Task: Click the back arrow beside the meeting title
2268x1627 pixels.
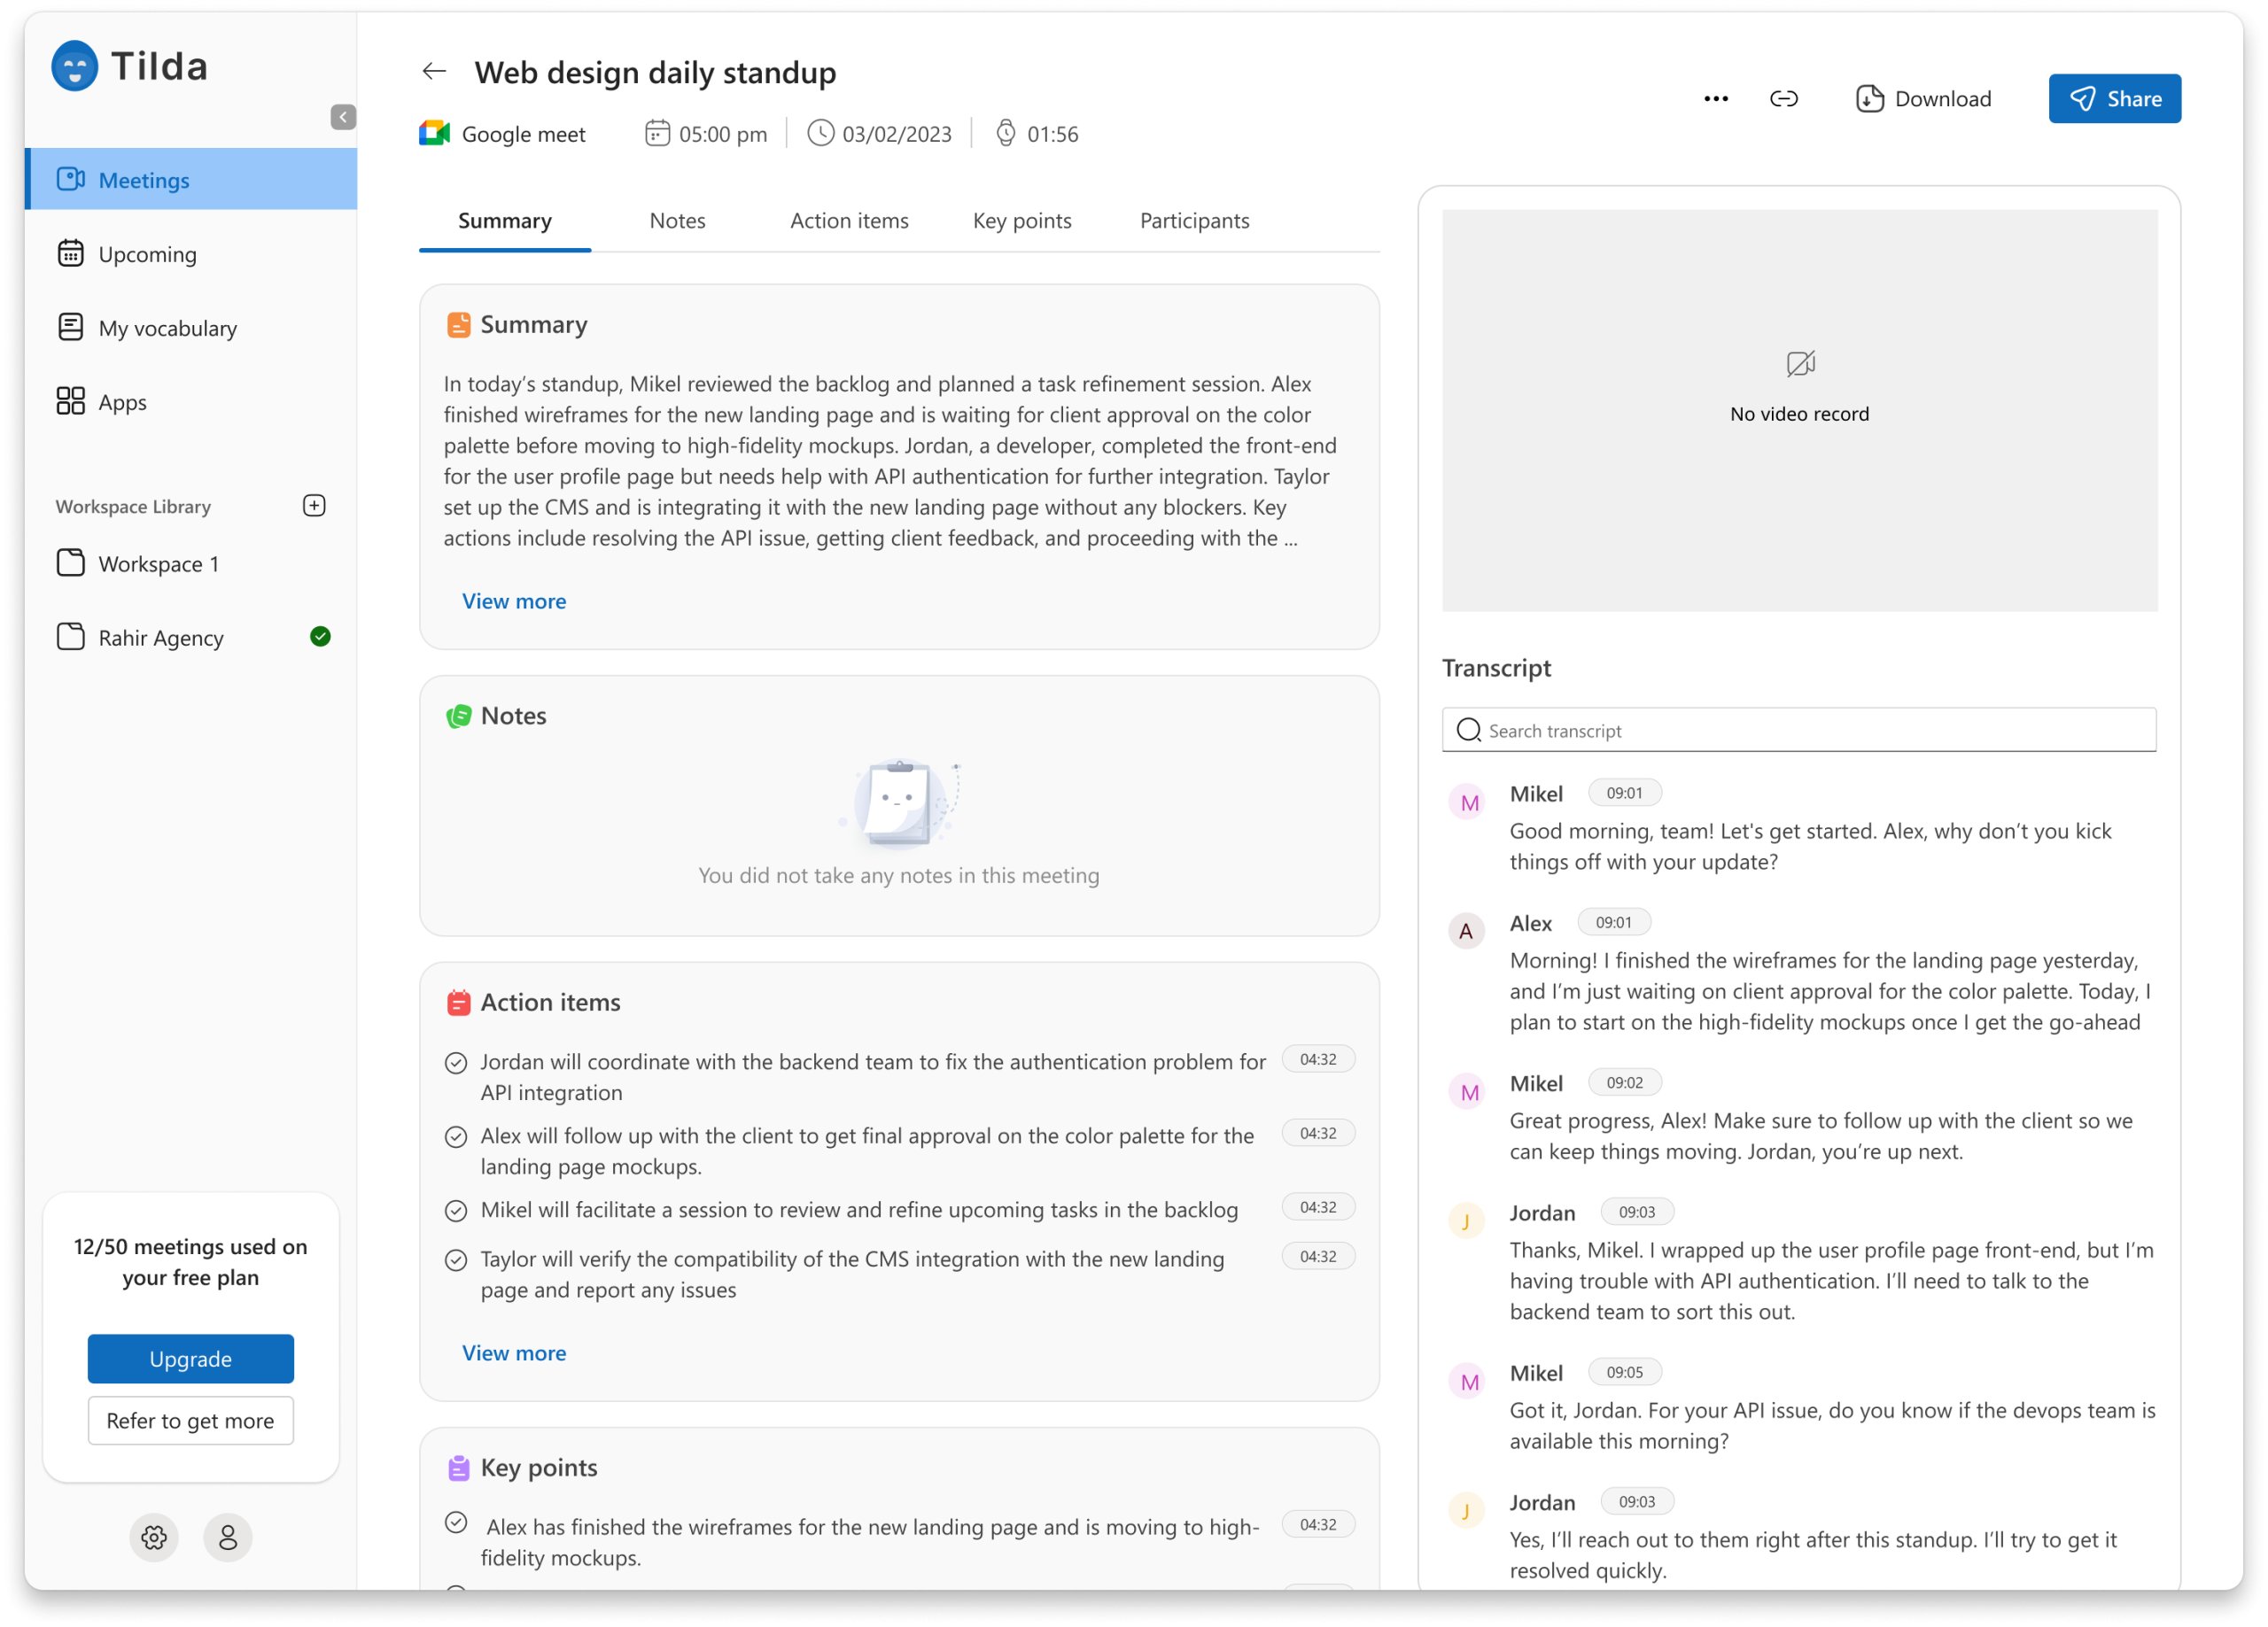Action: coord(433,71)
